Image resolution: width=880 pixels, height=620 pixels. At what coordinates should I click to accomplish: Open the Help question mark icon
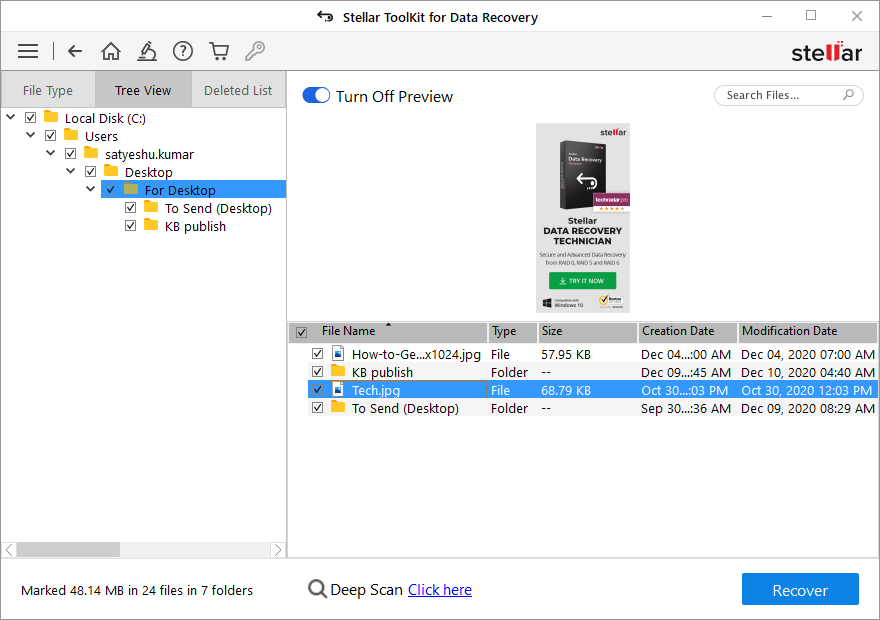click(183, 51)
